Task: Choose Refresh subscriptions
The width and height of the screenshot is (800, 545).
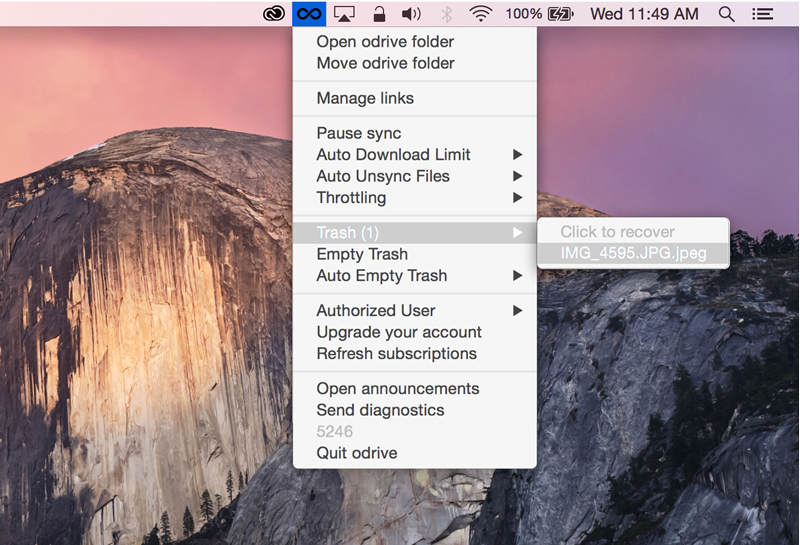Action: (x=415, y=354)
